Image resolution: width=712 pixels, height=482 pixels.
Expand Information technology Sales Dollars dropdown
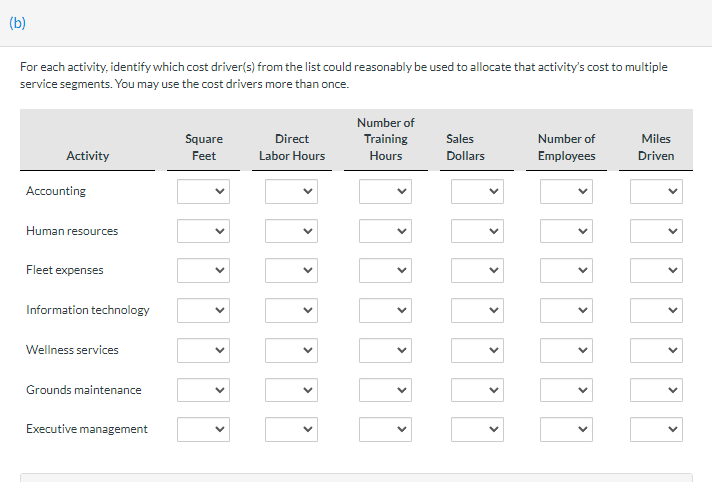tap(476, 310)
